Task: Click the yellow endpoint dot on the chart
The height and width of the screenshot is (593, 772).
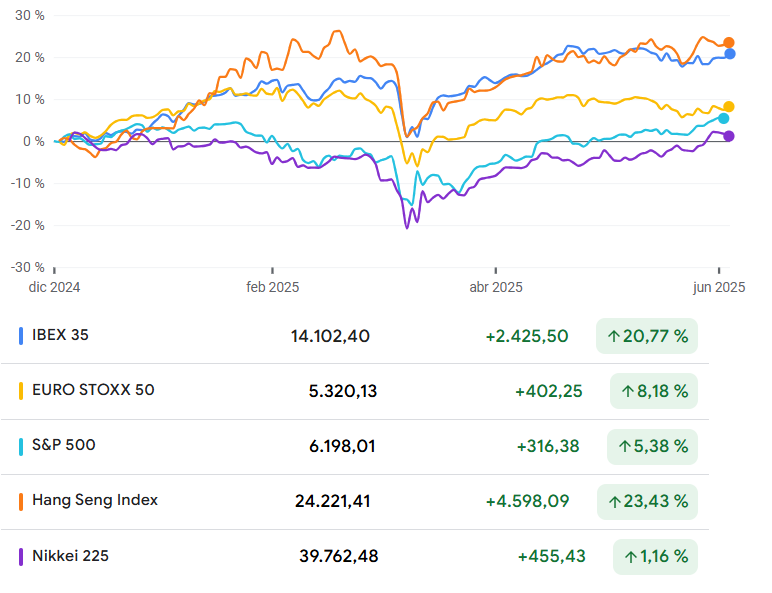Action: click(x=729, y=107)
